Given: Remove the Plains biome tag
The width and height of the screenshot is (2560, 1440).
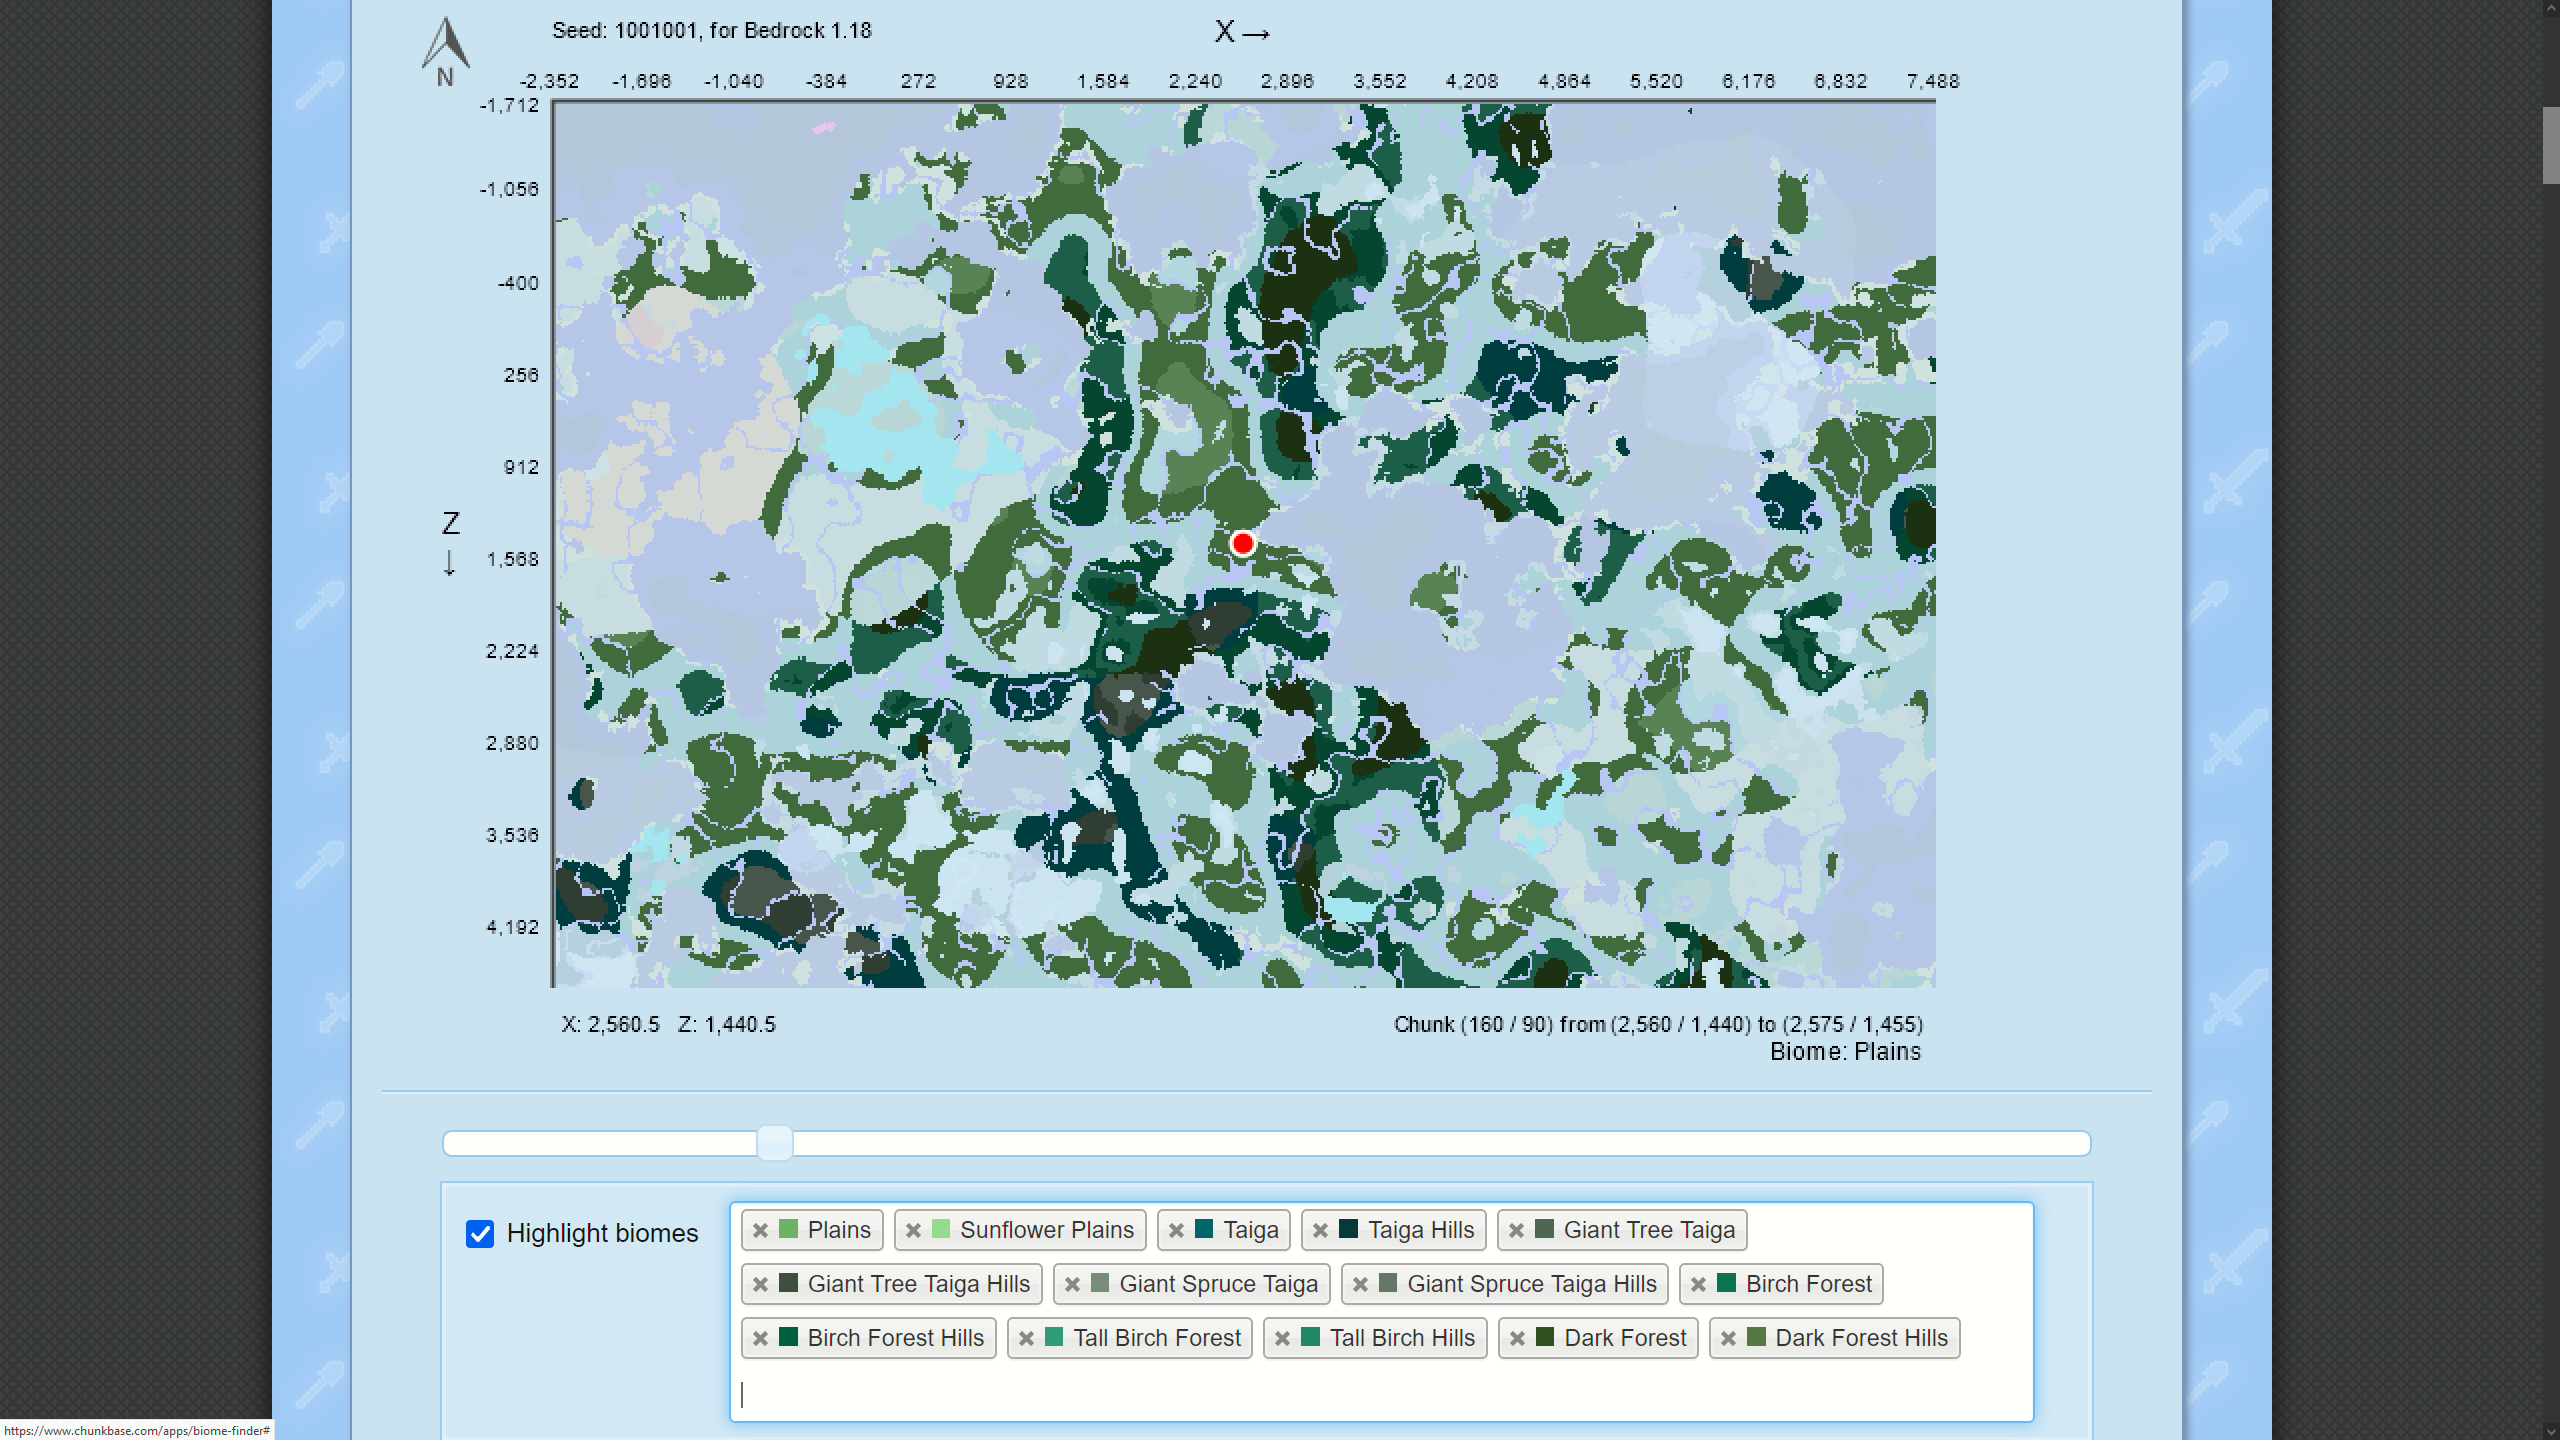Looking at the screenshot, I should coord(760,1231).
